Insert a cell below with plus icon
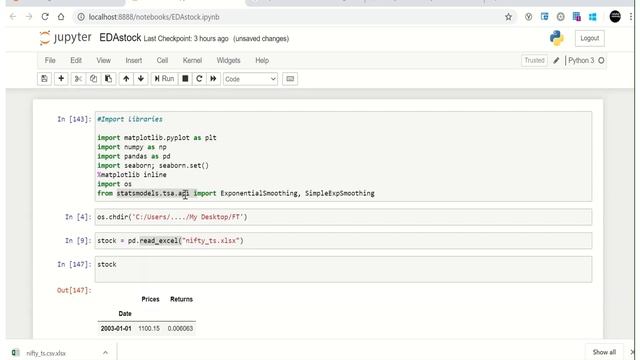Image resolution: width=640 pixels, height=360 pixels. [x=61, y=79]
